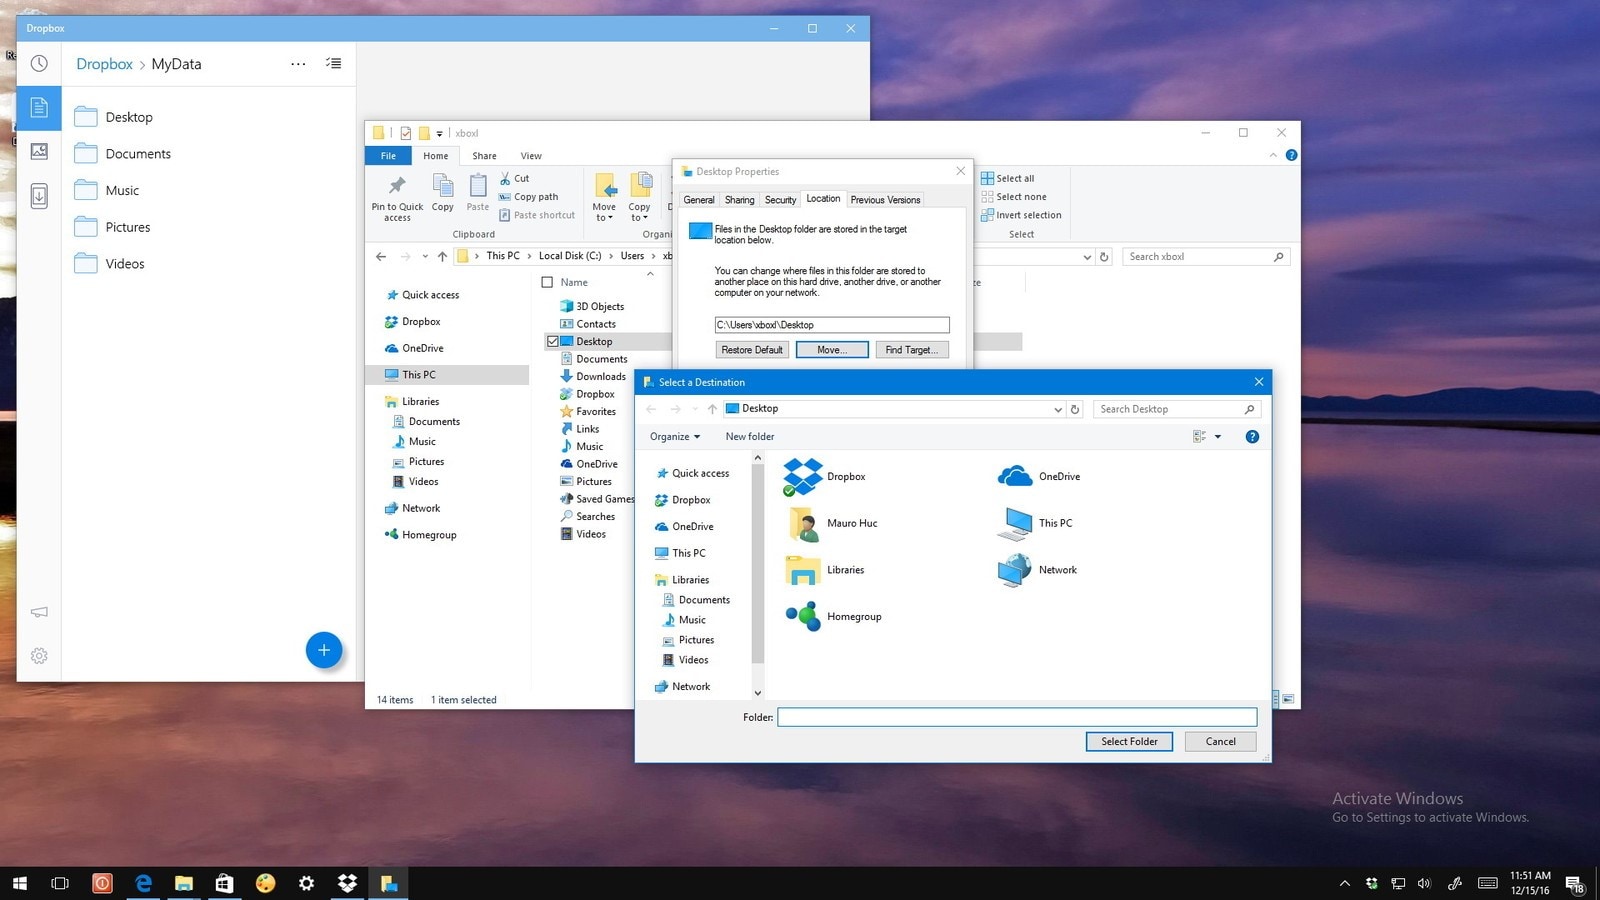Refresh the Select a Destination address bar
Screen dimensions: 1600x900
(1075, 409)
